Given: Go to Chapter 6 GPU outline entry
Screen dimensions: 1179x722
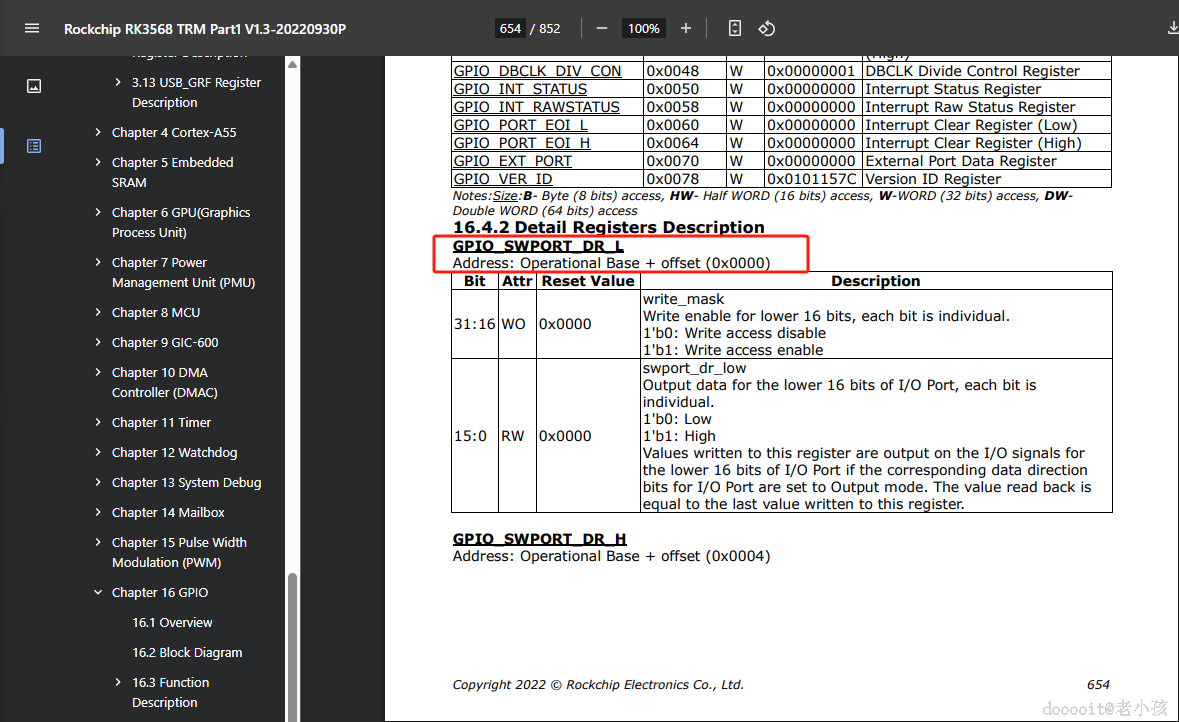Looking at the screenshot, I should (x=180, y=223).
